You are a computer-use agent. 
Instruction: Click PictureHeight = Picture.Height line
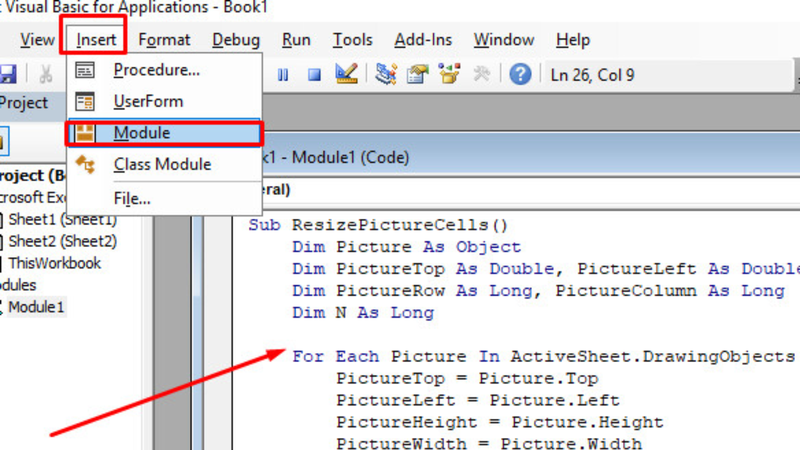tap(499, 422)
